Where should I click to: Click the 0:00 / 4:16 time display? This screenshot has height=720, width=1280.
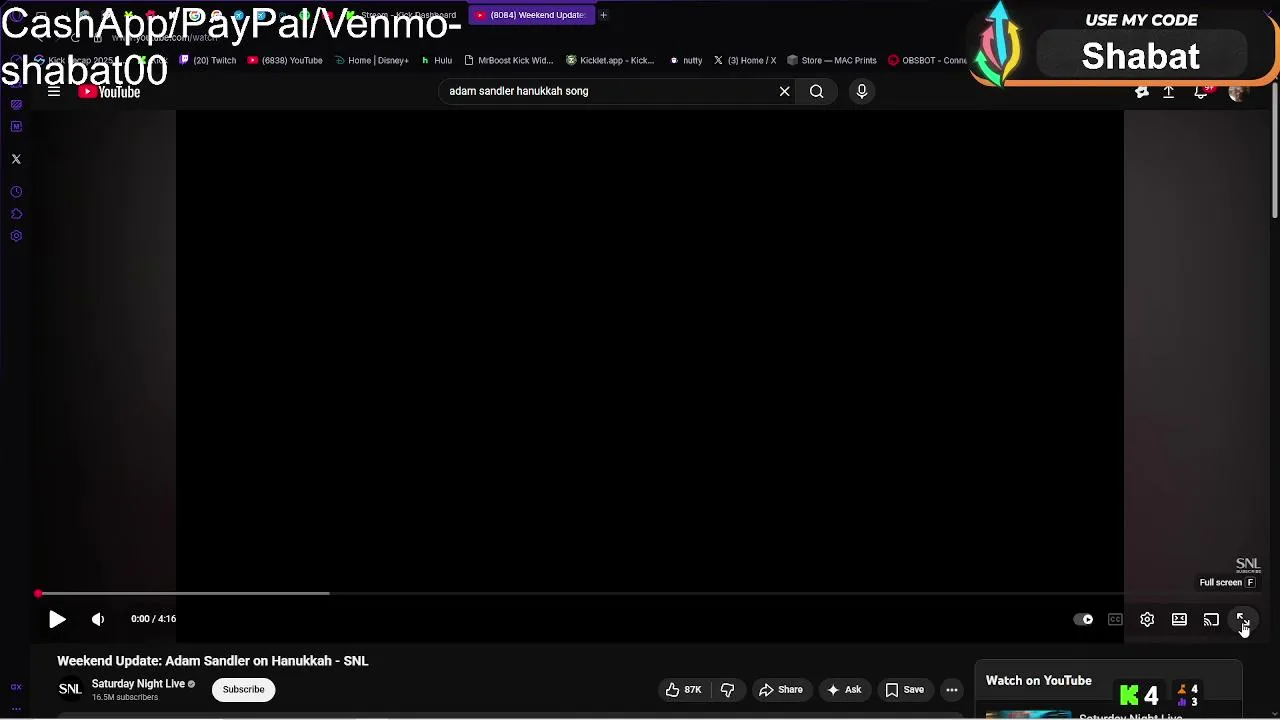click(x=153, y=619)
